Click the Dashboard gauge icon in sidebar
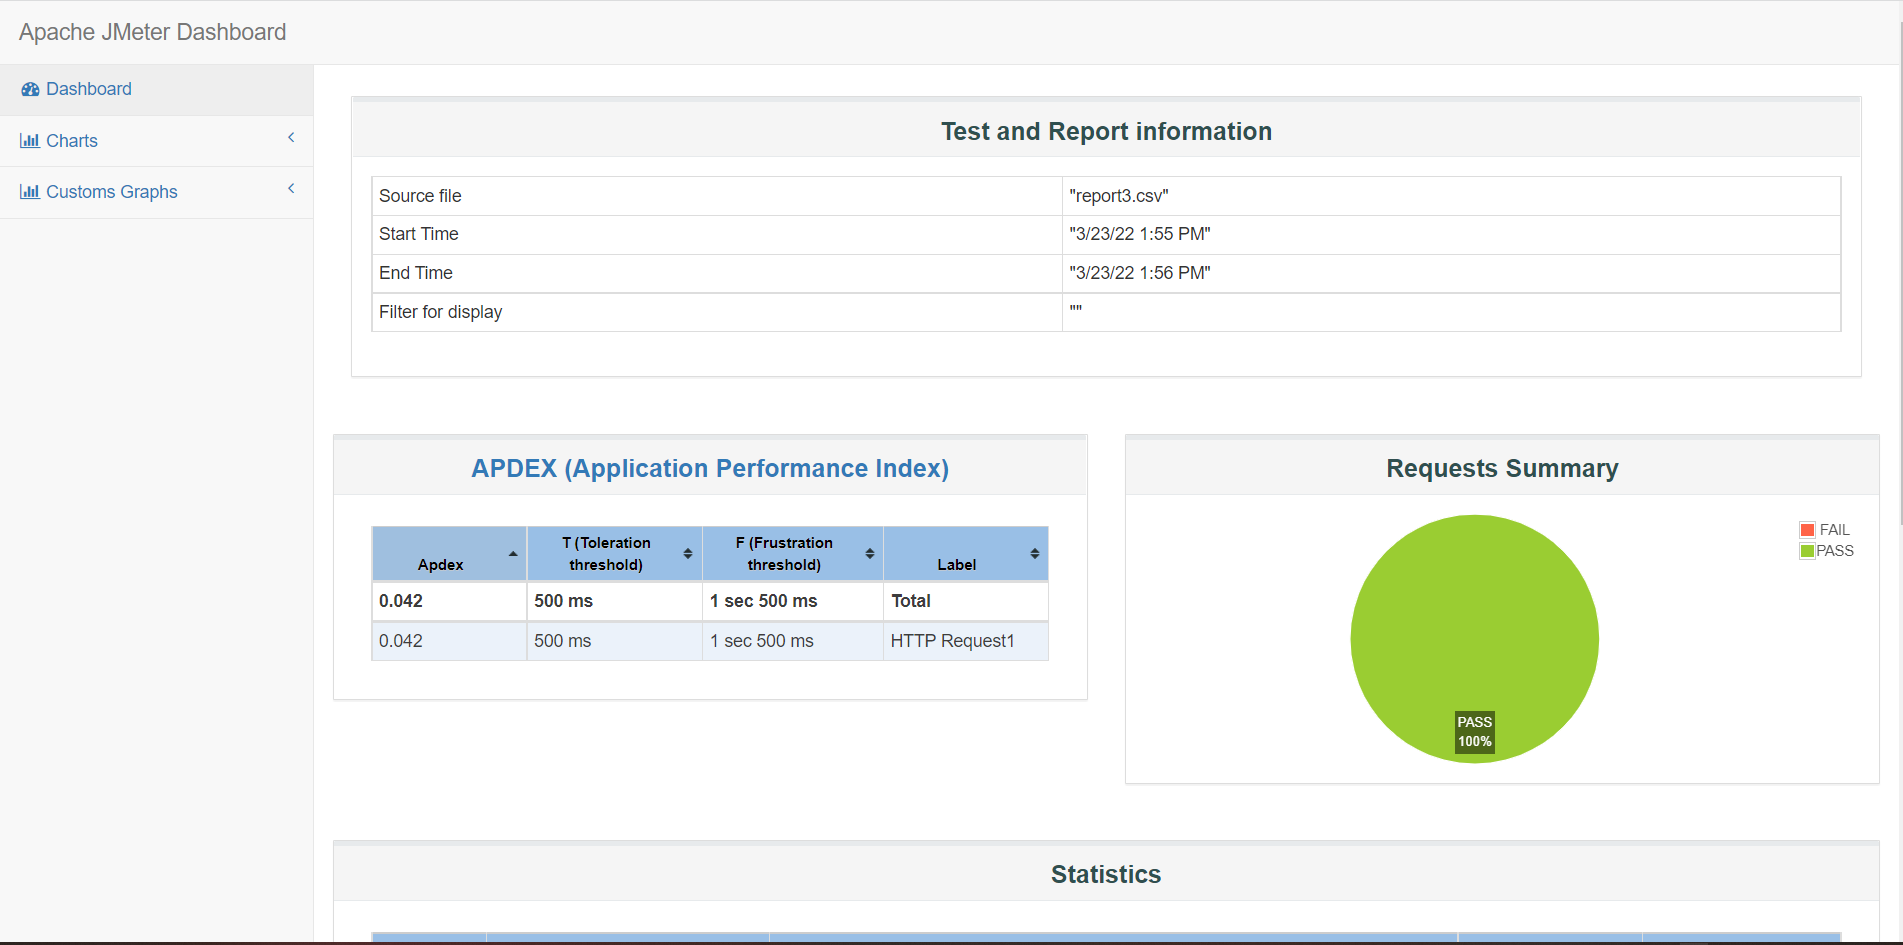The width and height of the screenshot is (1903, 945). point(30,89)
